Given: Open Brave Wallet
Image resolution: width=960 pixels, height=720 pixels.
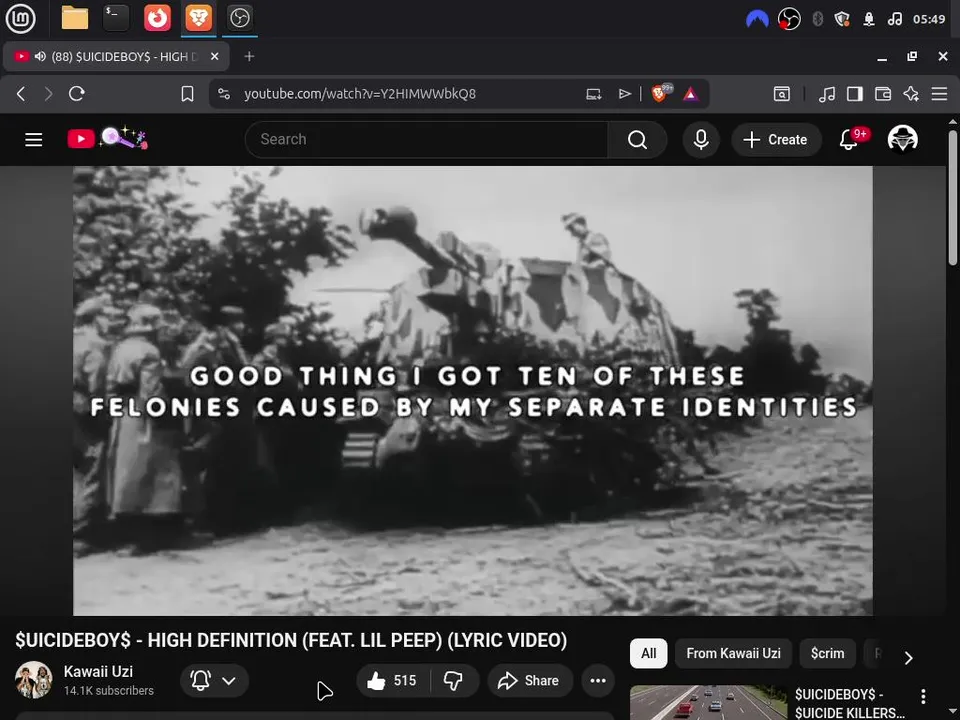Looking at the screenshot, I should (883, 94).
